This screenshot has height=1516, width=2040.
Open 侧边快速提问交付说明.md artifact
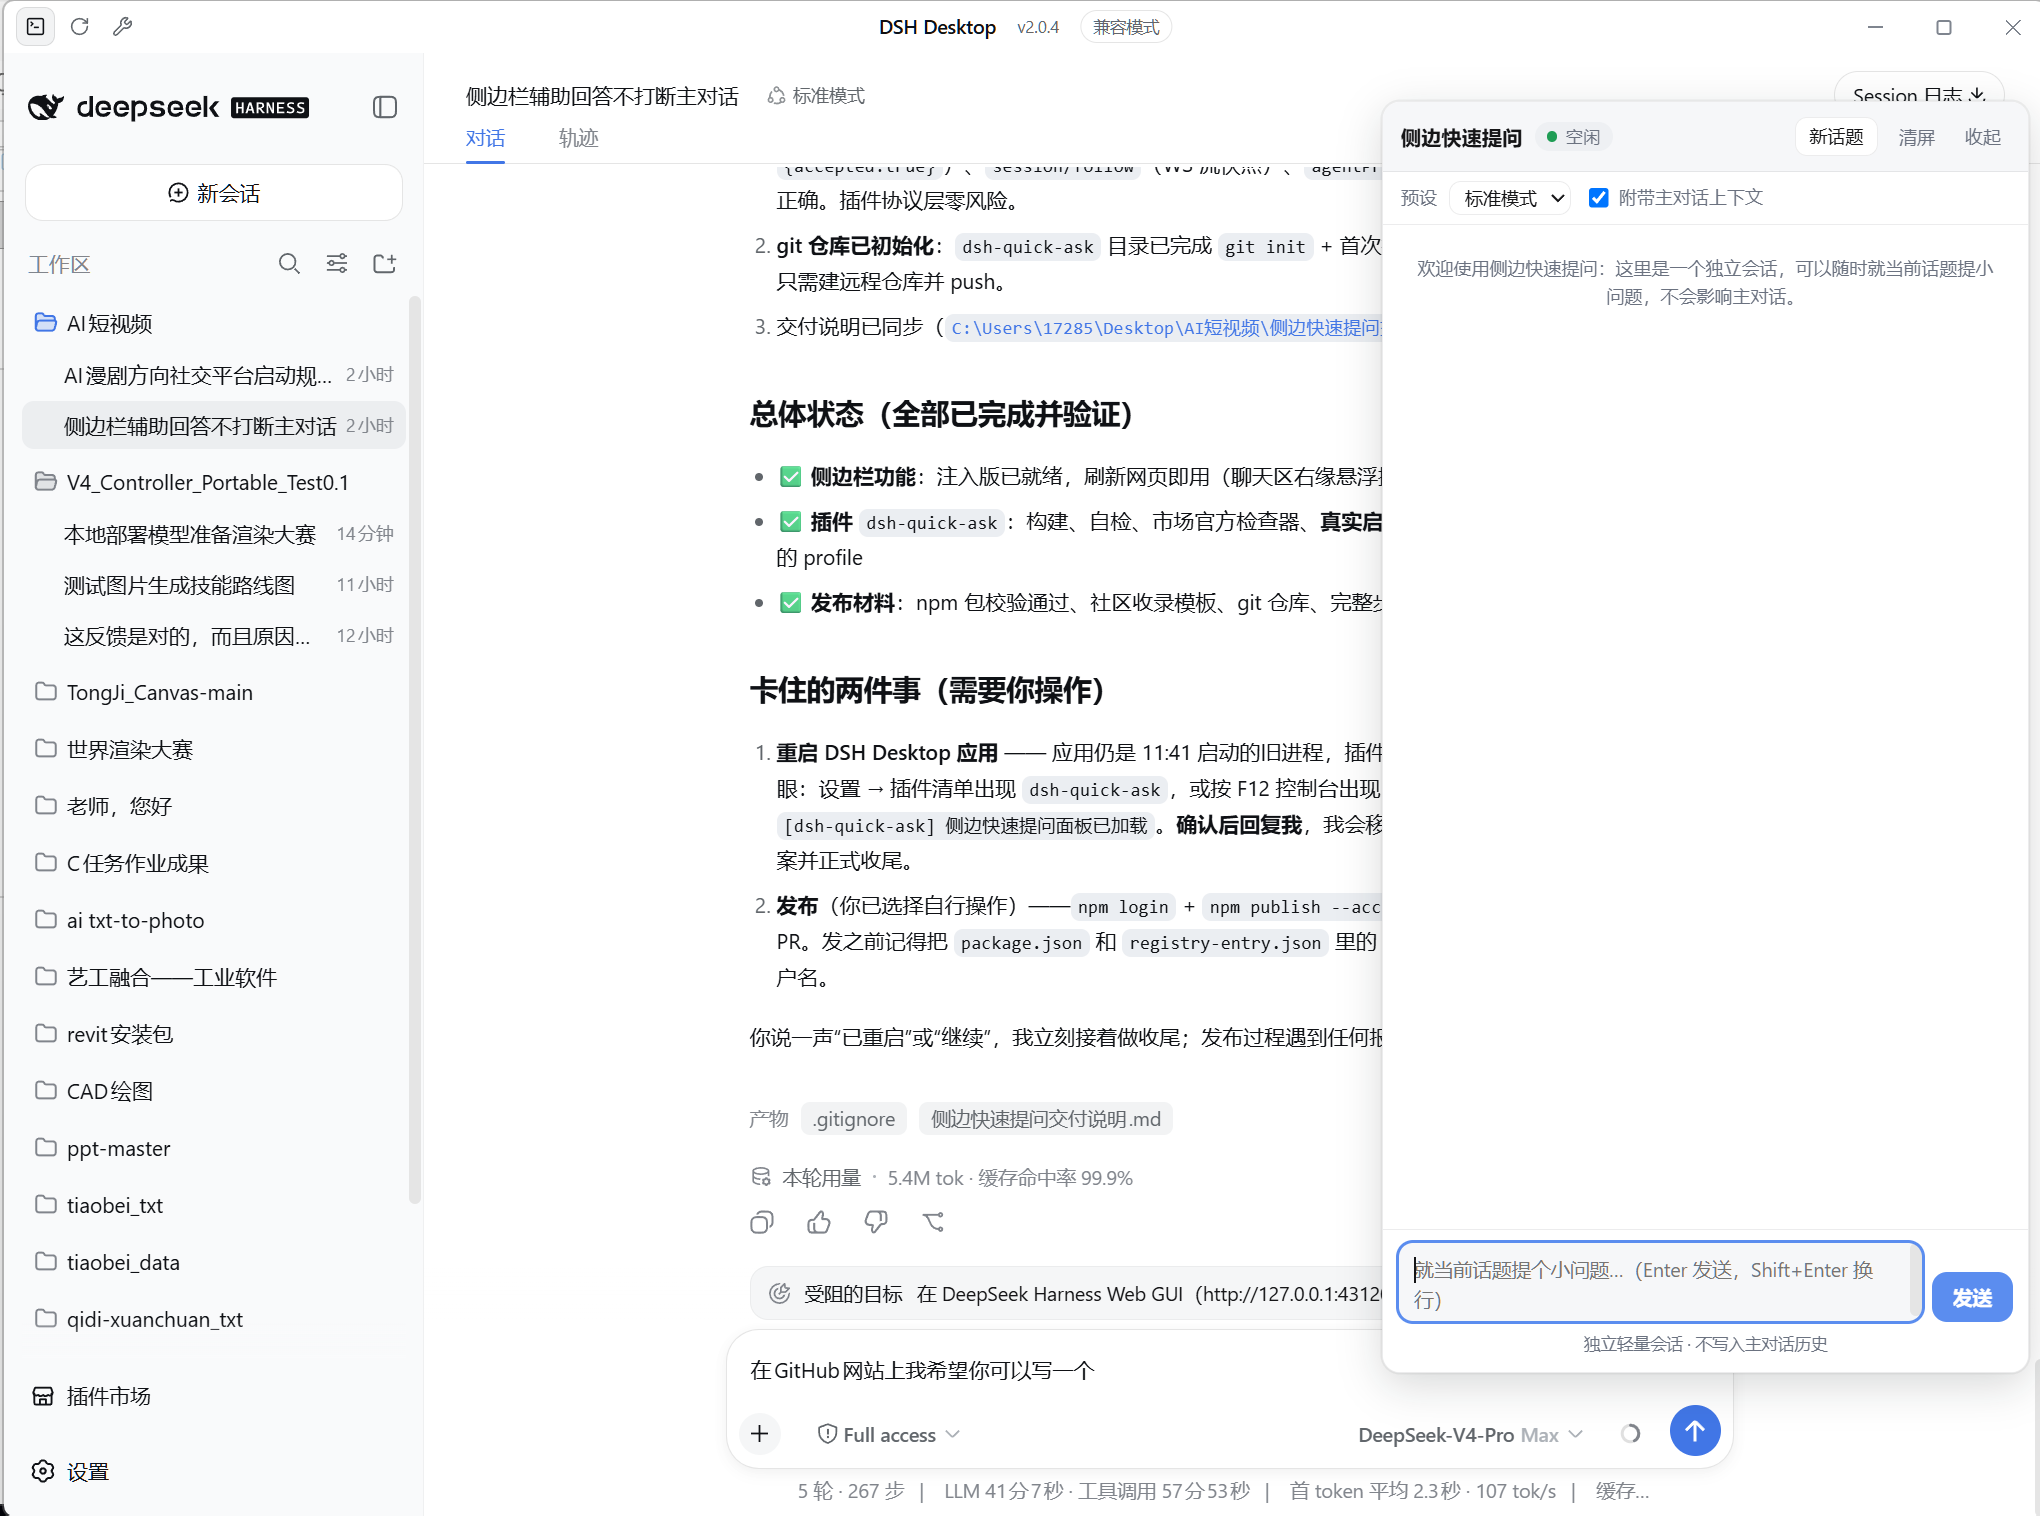coord(1046,1119)
